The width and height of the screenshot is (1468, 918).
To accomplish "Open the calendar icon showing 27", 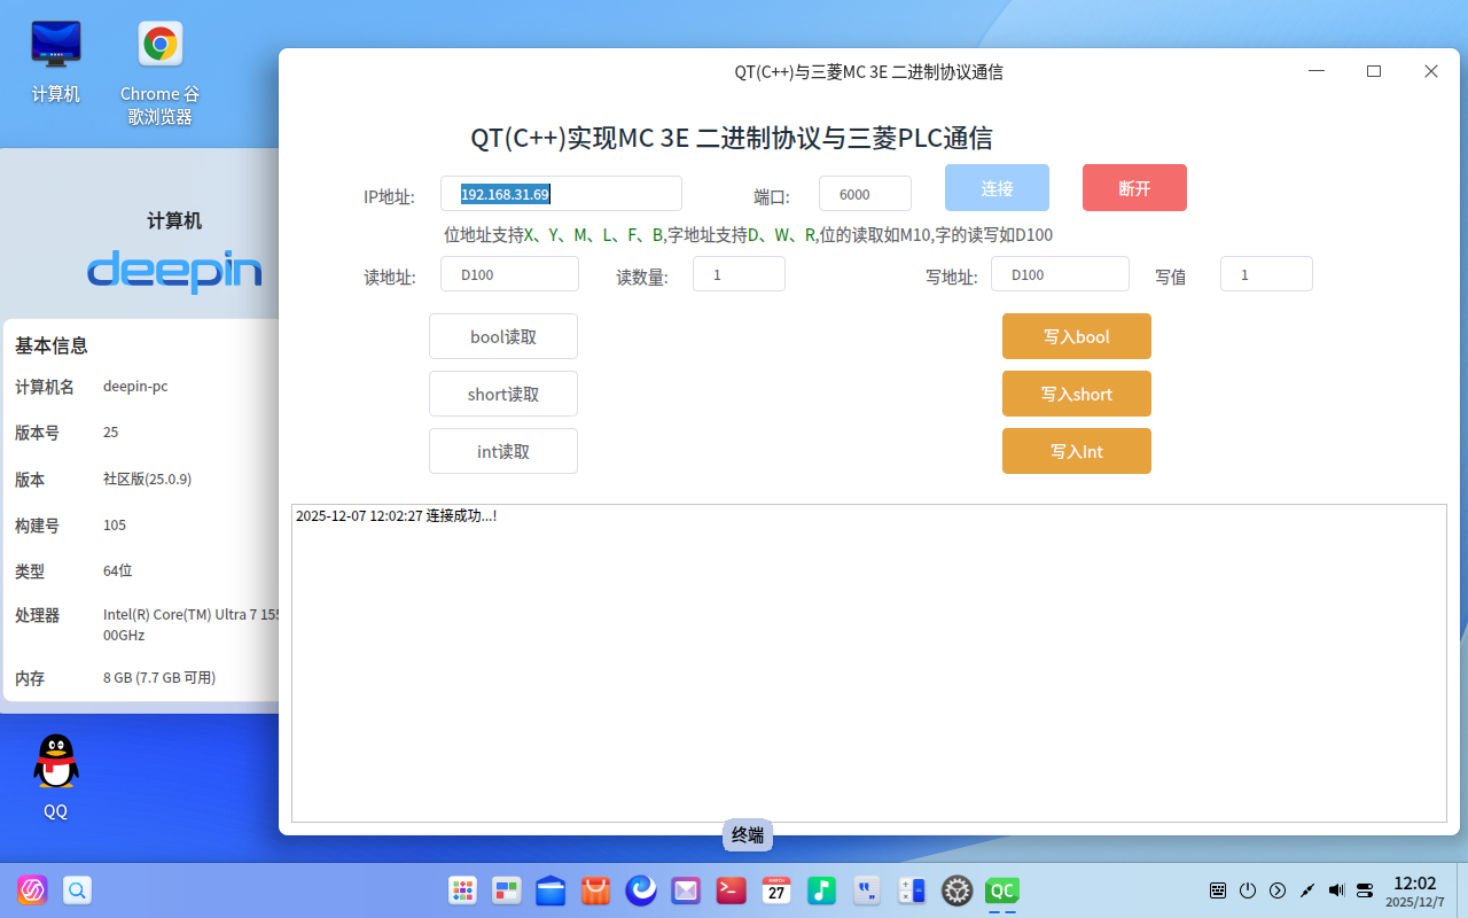I will point(776,890).
